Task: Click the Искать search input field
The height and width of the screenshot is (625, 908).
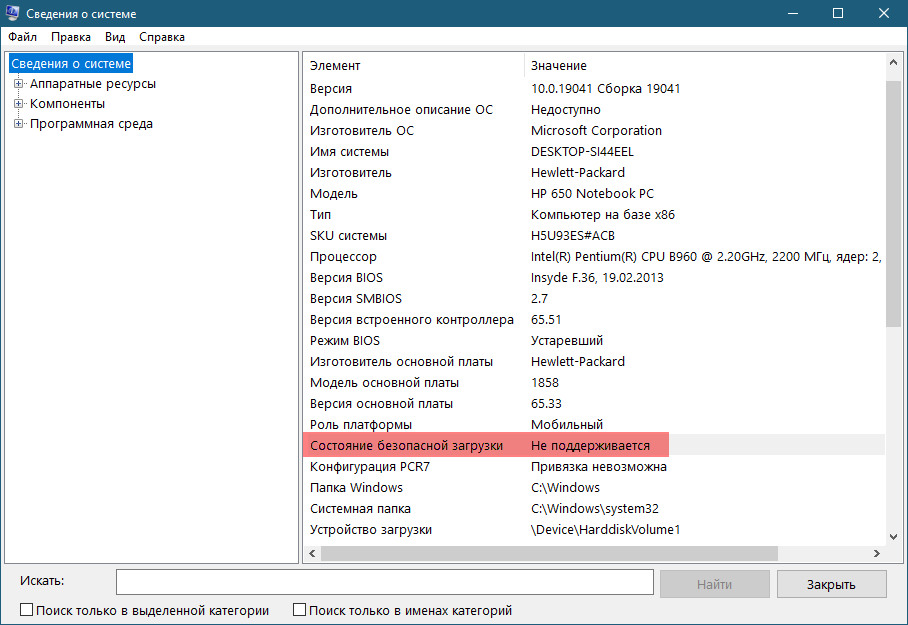Action: pyautogui.click(x=385, y=582)
